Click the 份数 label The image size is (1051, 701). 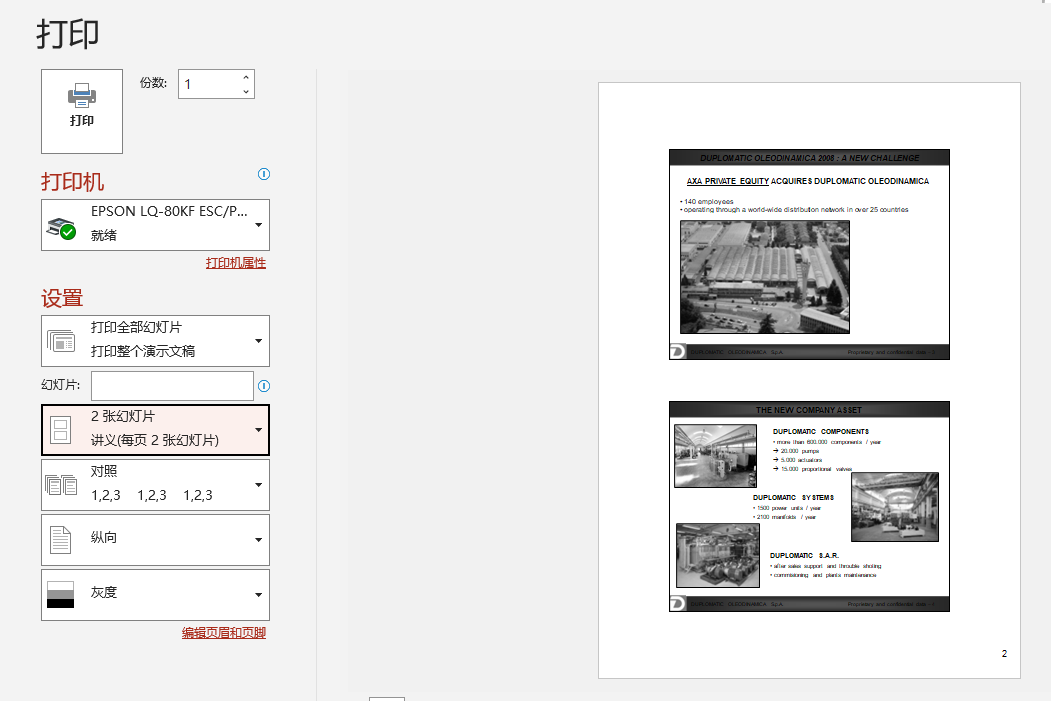pyautogui.click(x=153, y=83)
